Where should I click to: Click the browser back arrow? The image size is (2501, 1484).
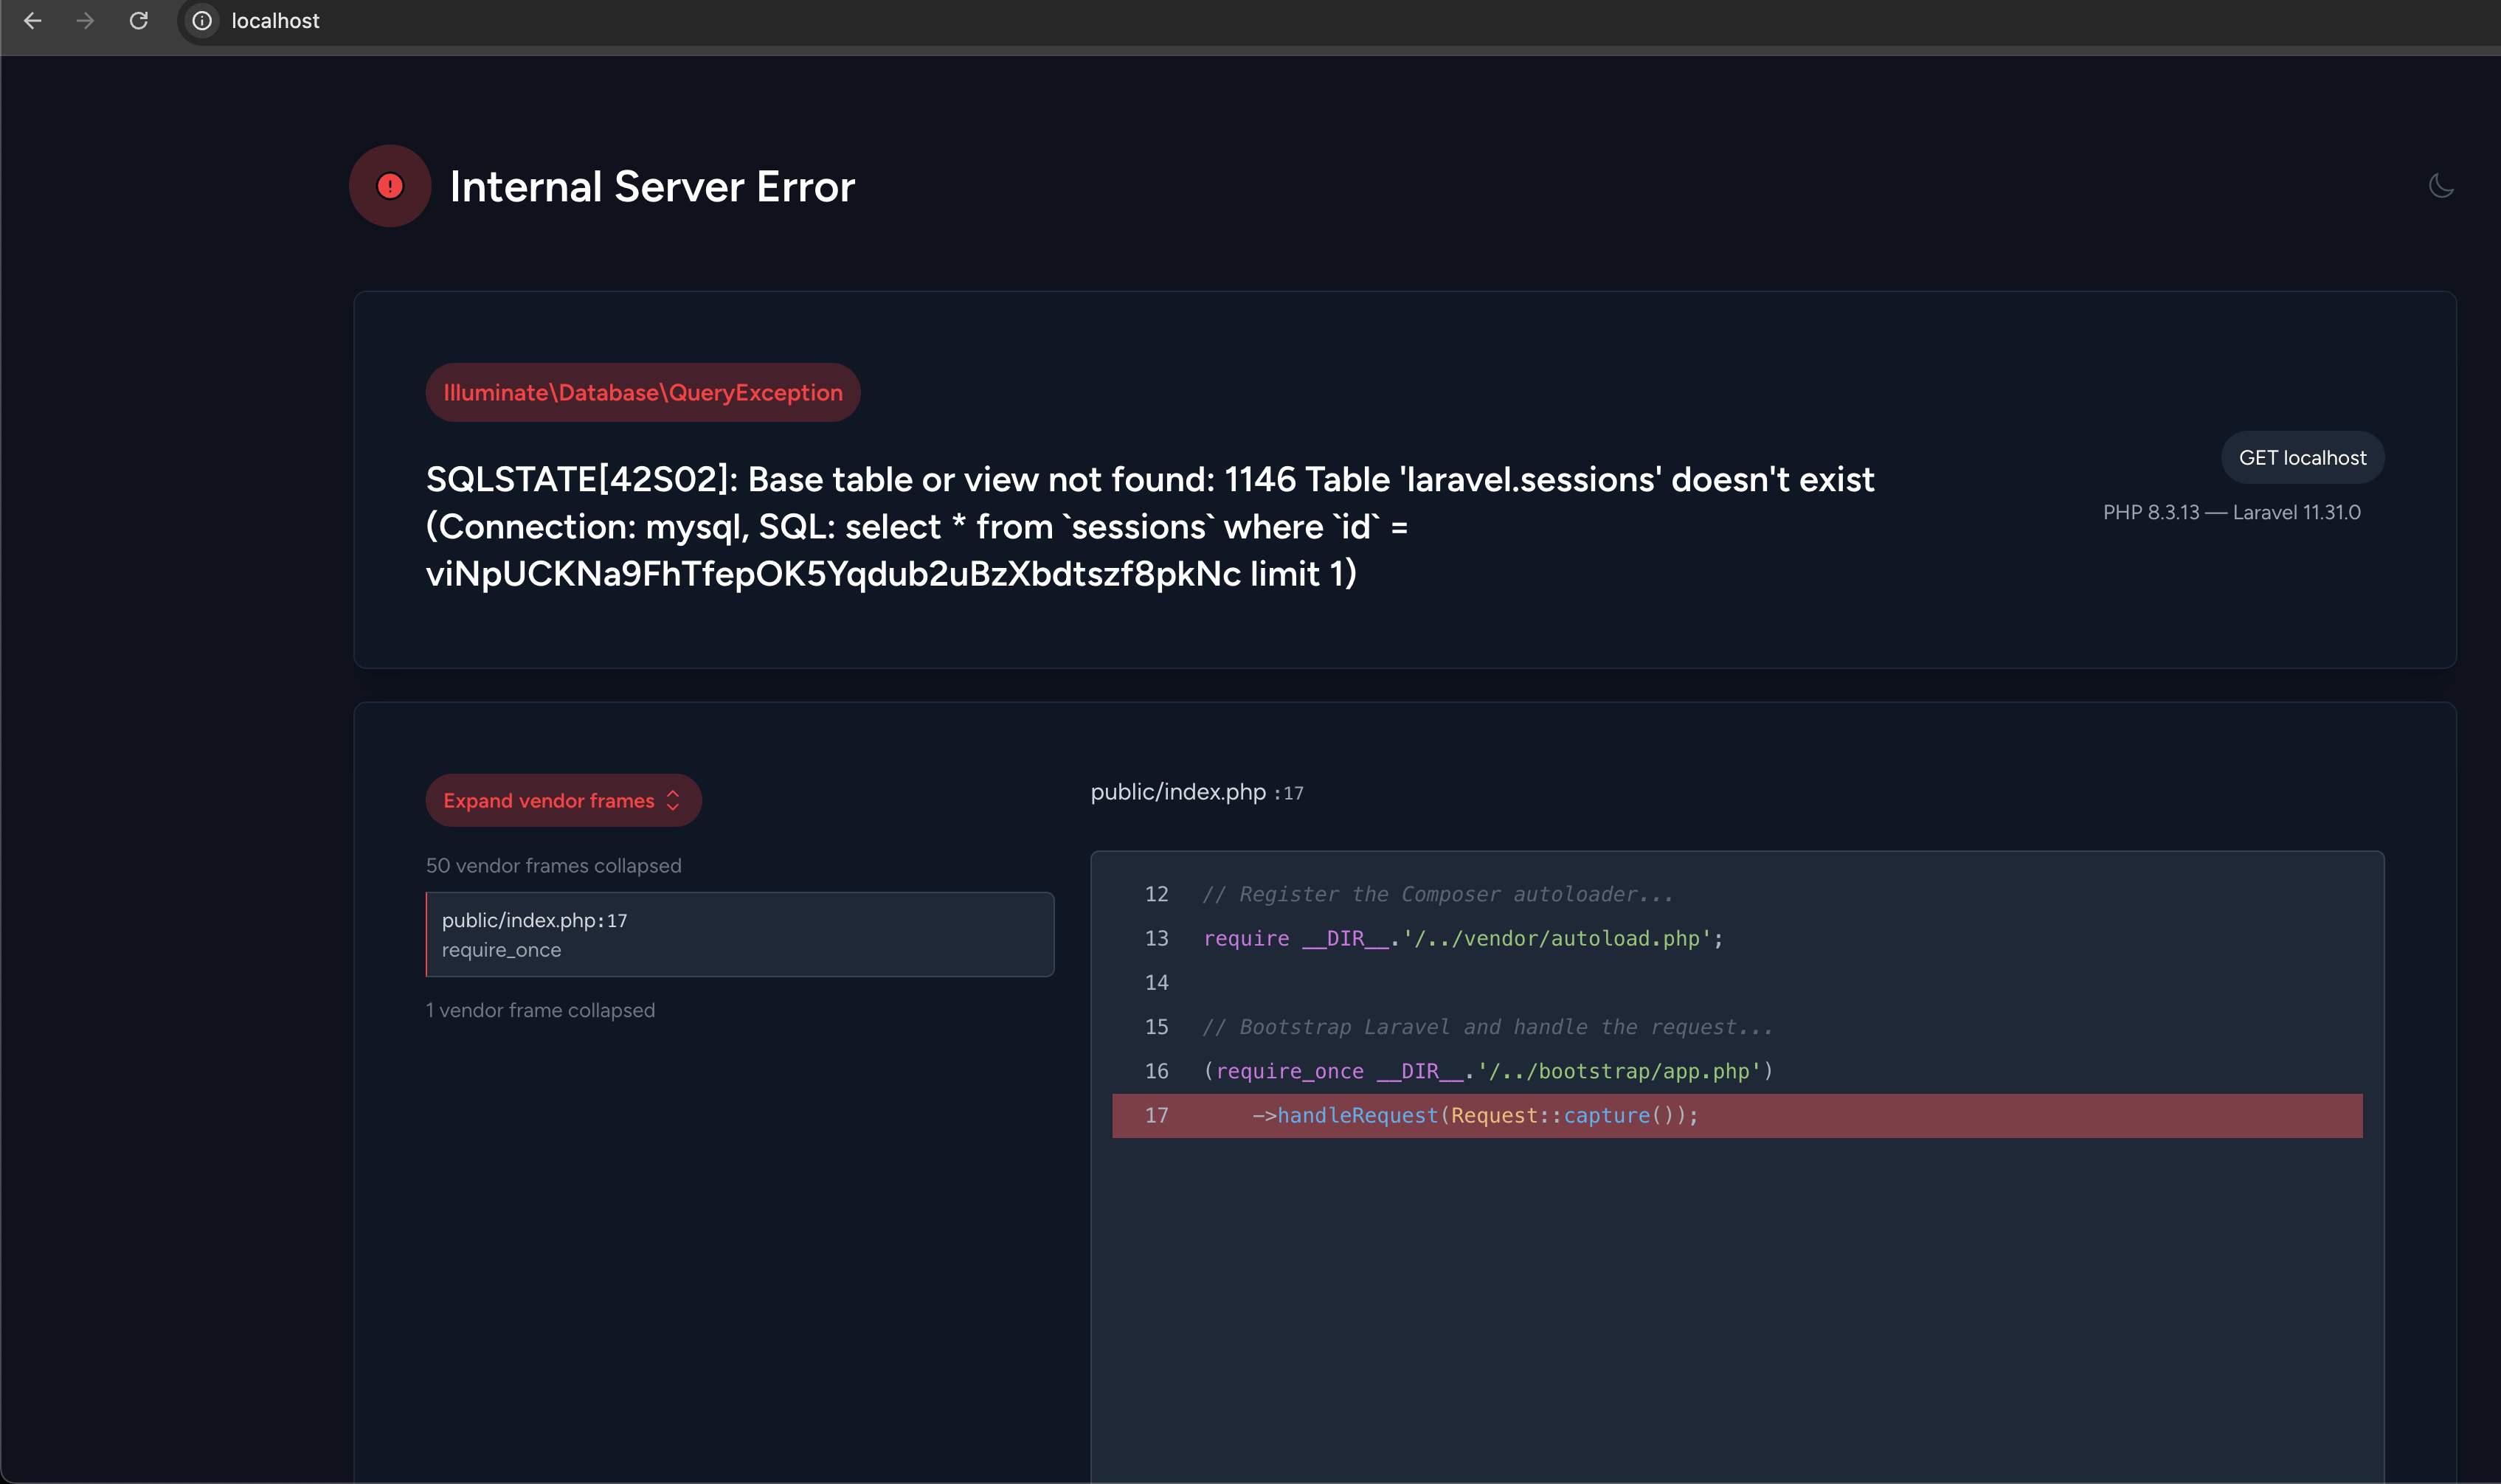[x=34, y=20]
